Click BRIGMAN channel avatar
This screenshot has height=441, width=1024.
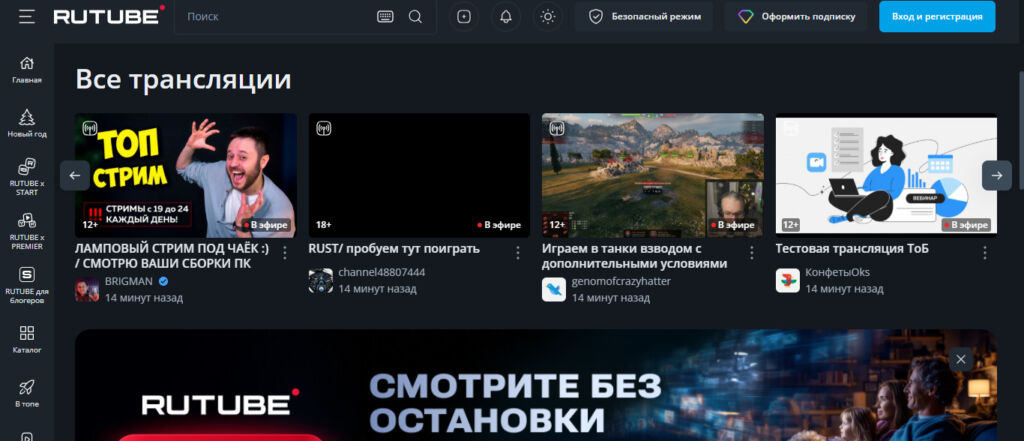tap(87, 289)
